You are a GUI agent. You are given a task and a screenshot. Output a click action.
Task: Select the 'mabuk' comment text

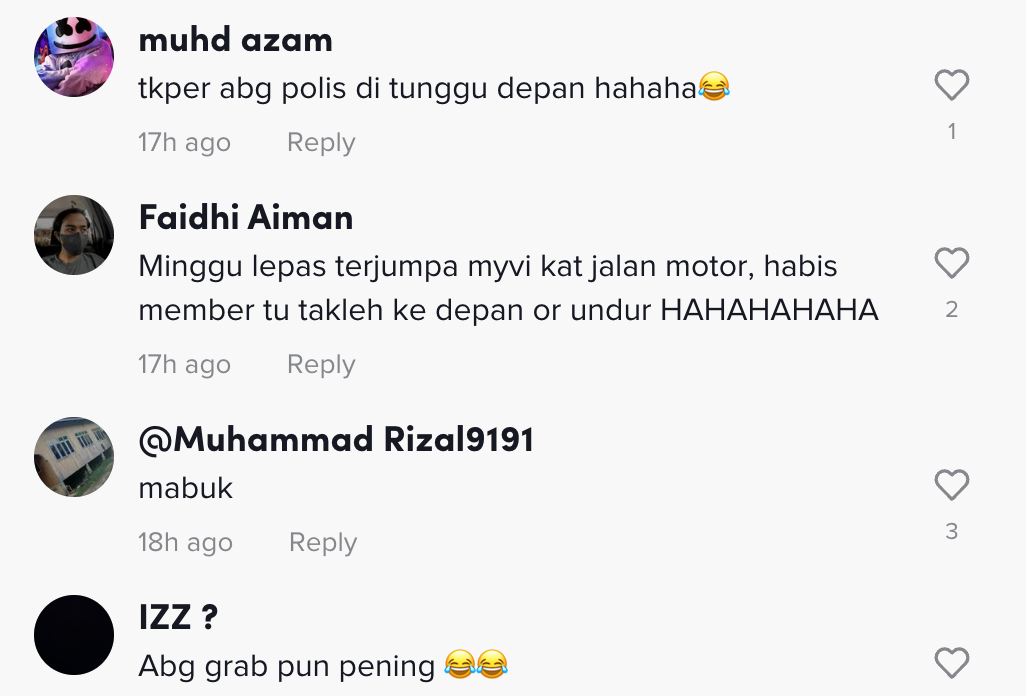pos(186,488)
